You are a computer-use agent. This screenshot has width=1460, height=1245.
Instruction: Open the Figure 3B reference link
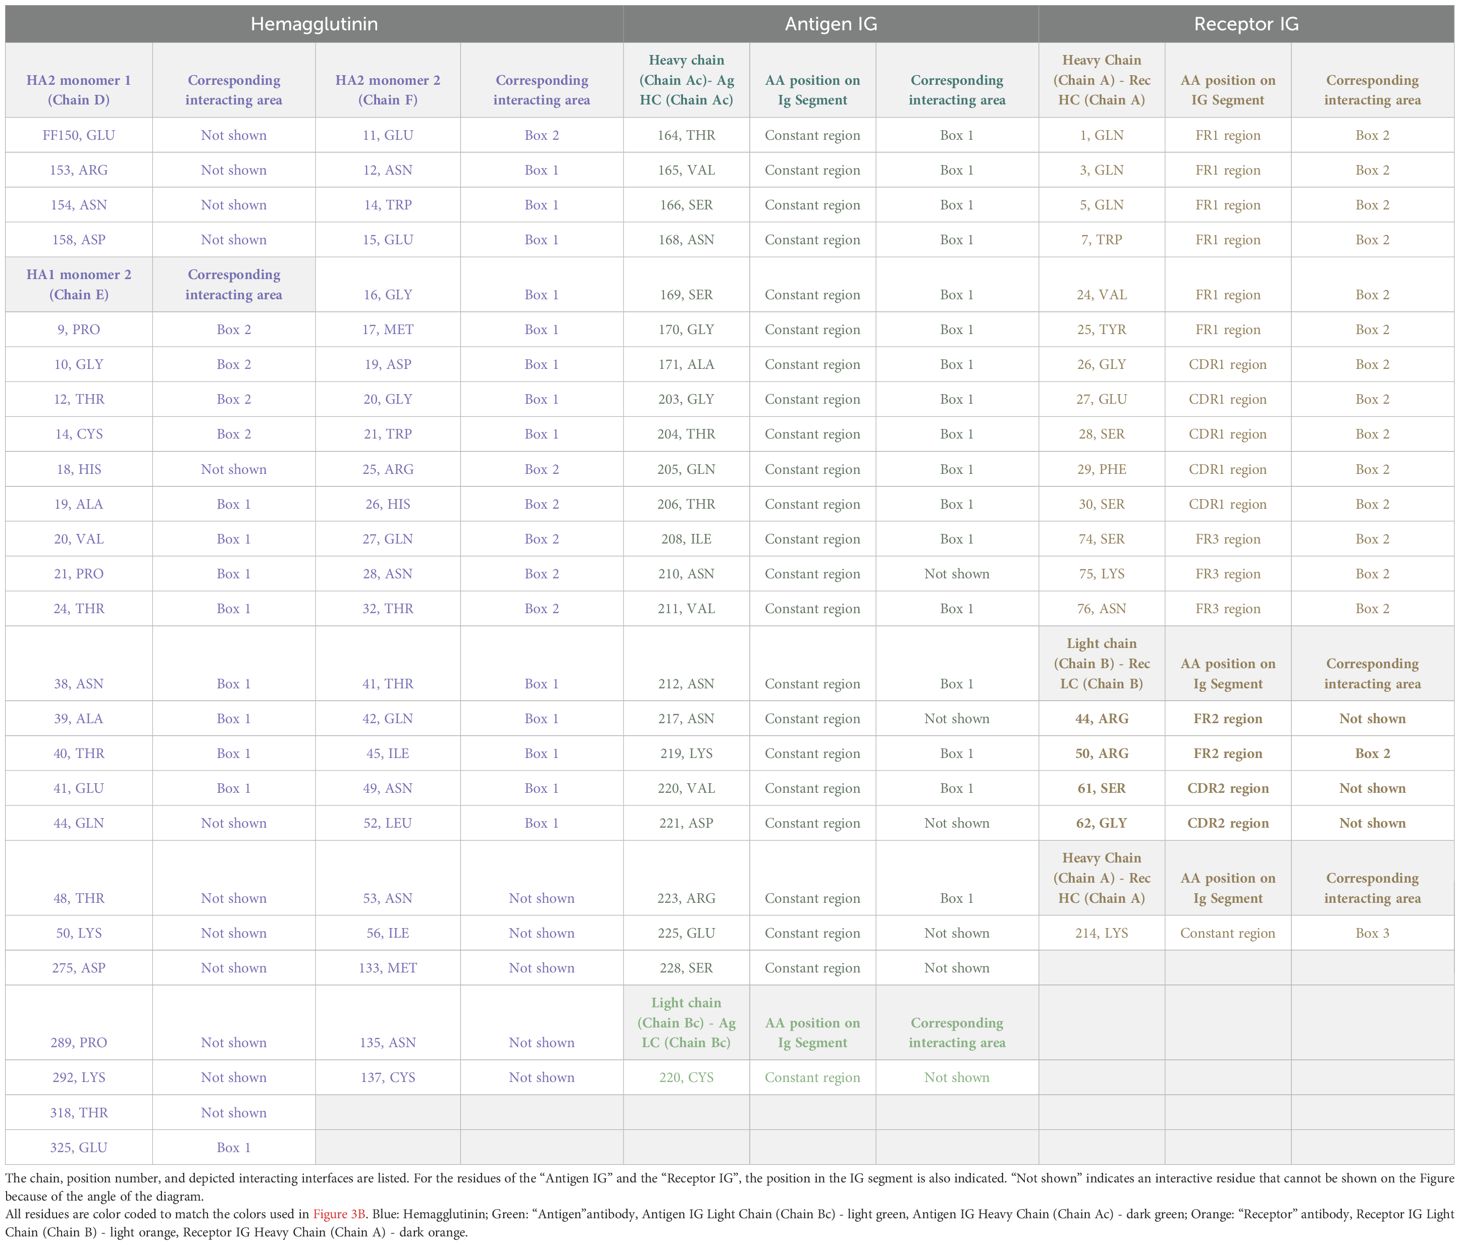click(339, 1214)
